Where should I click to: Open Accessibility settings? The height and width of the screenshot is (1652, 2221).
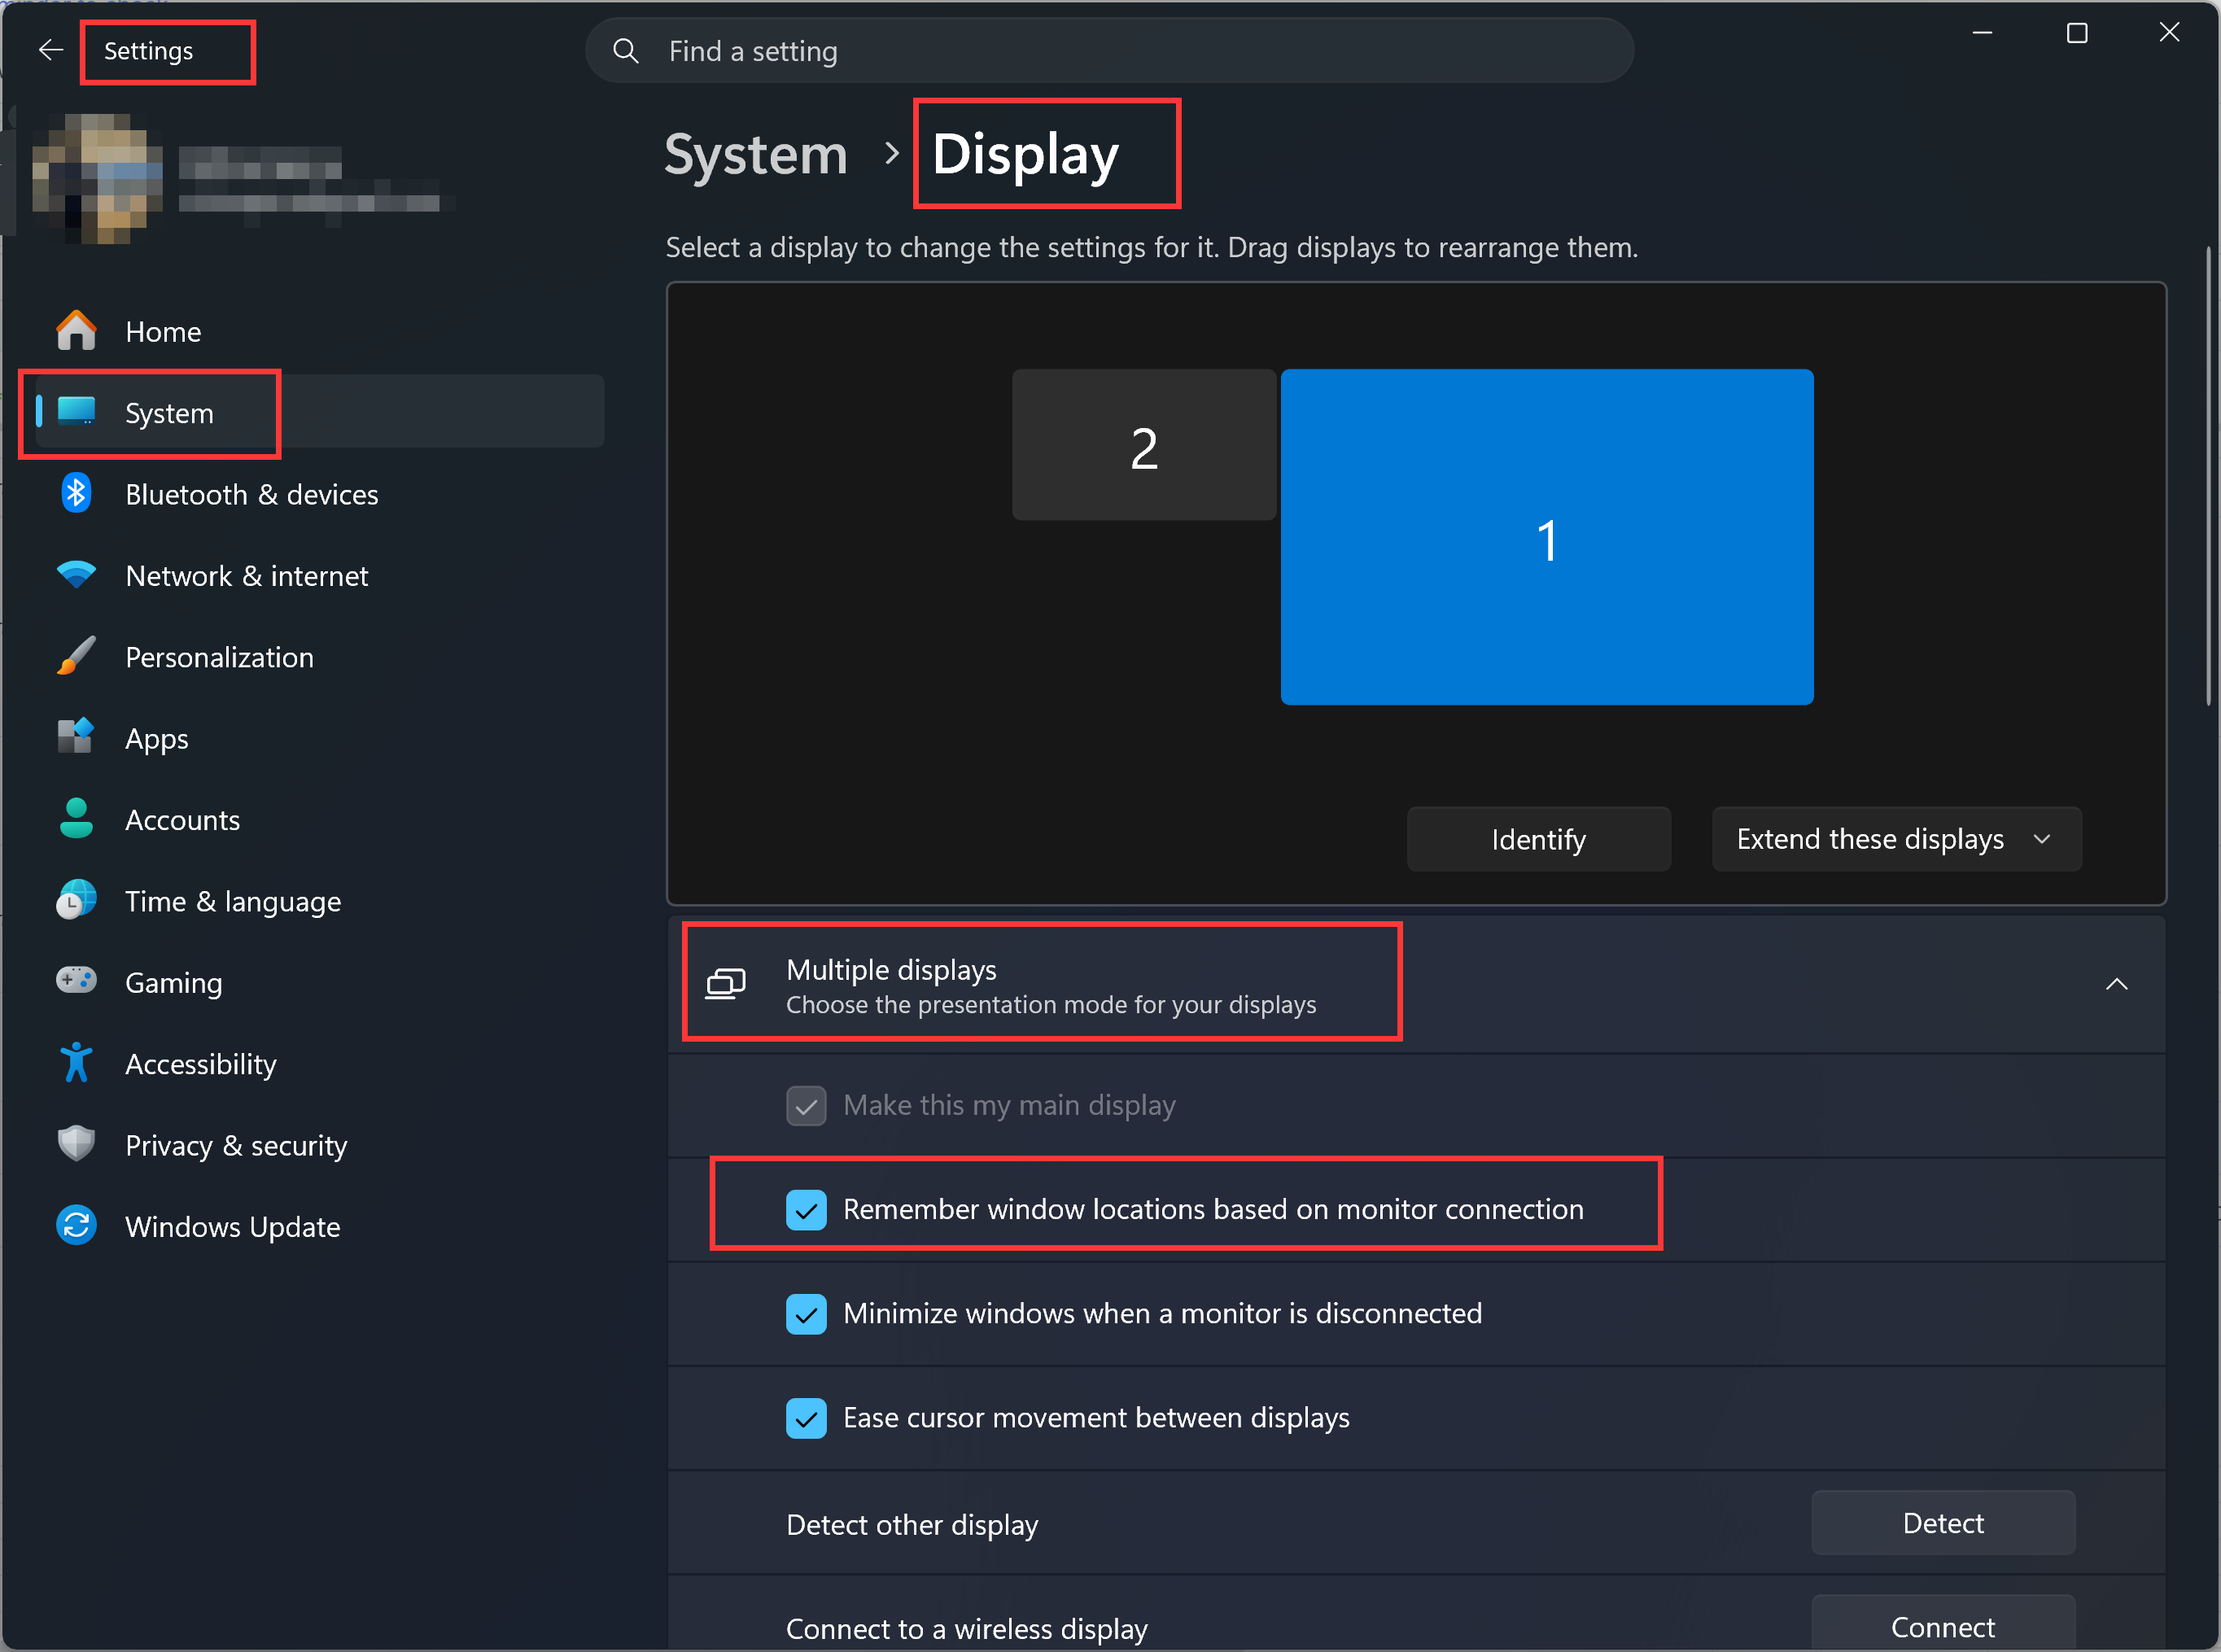(x=320, y=1063)
